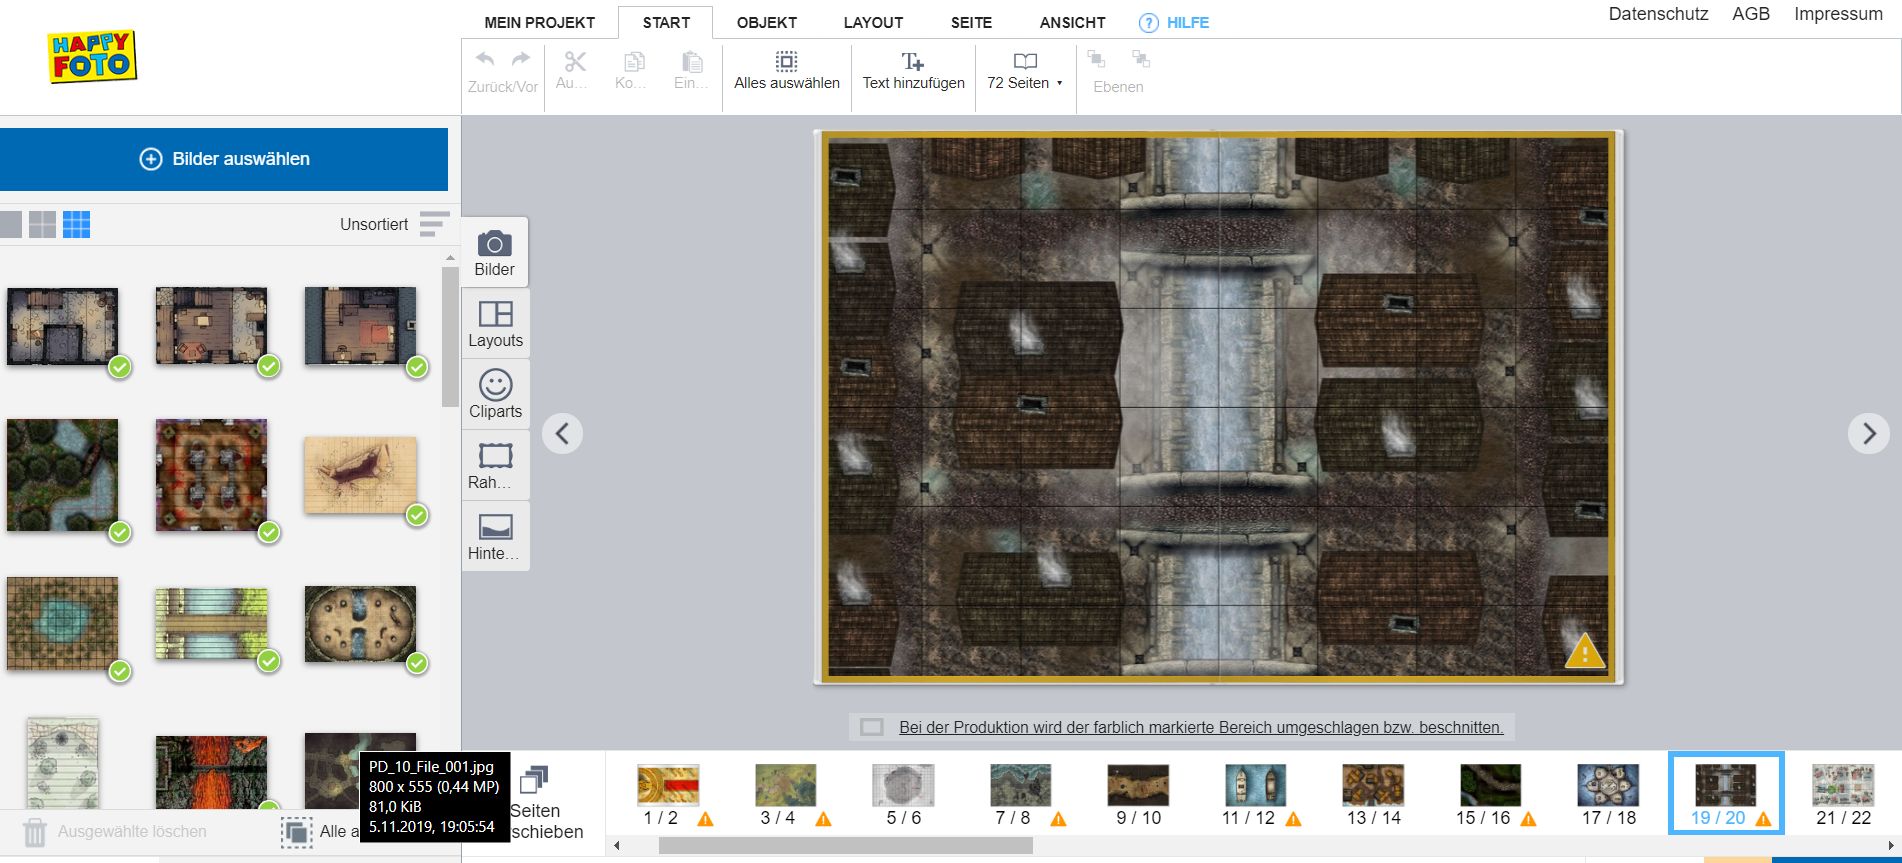Click left arrow of page strip scrollbar
Screen dimensions: 1902x863
[617, 846]
